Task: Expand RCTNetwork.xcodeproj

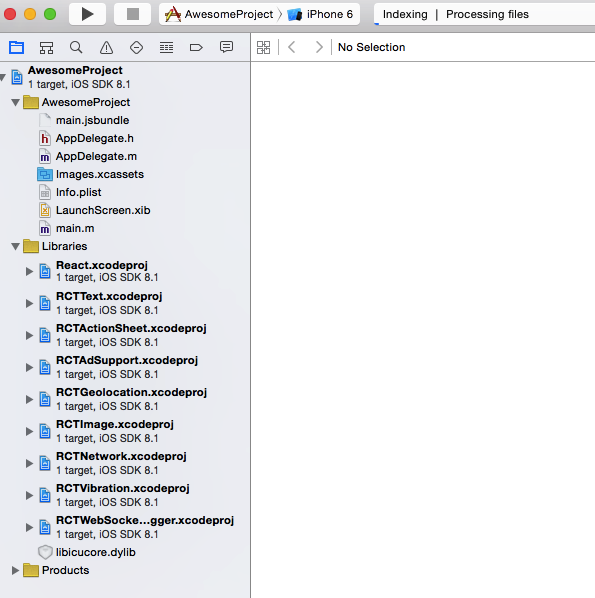Action: 29,463
